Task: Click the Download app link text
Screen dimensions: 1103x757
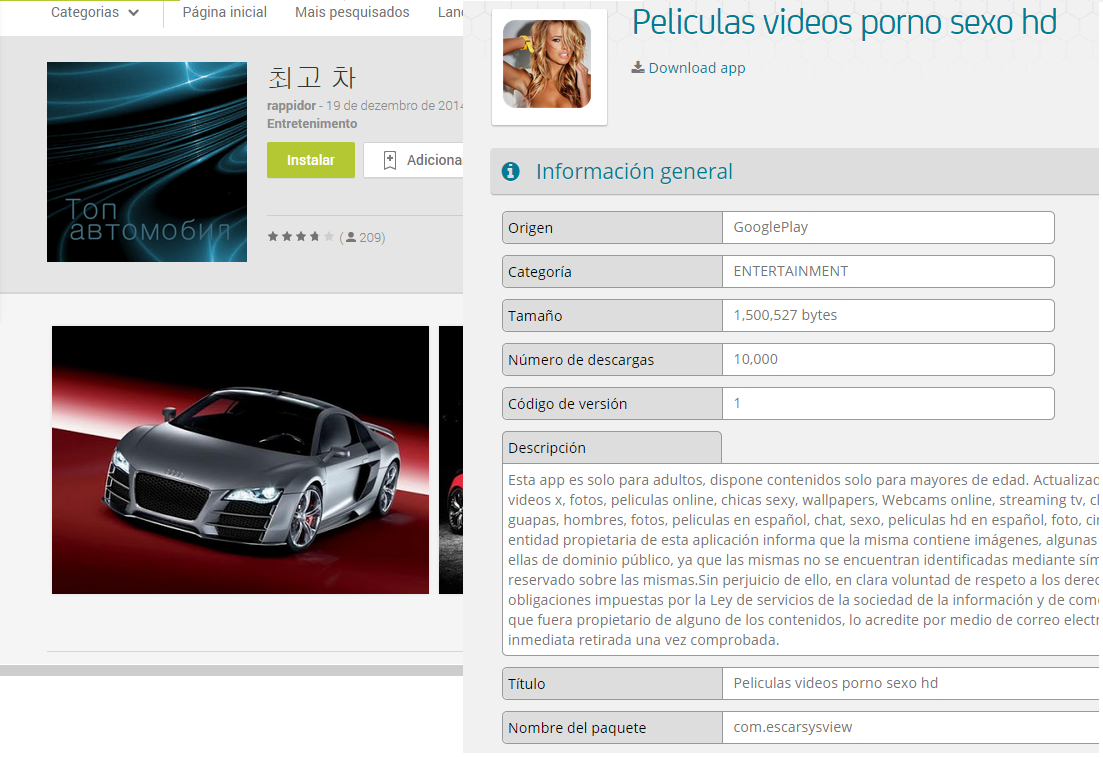Action: pyautogui.click(x=697, y=68)
